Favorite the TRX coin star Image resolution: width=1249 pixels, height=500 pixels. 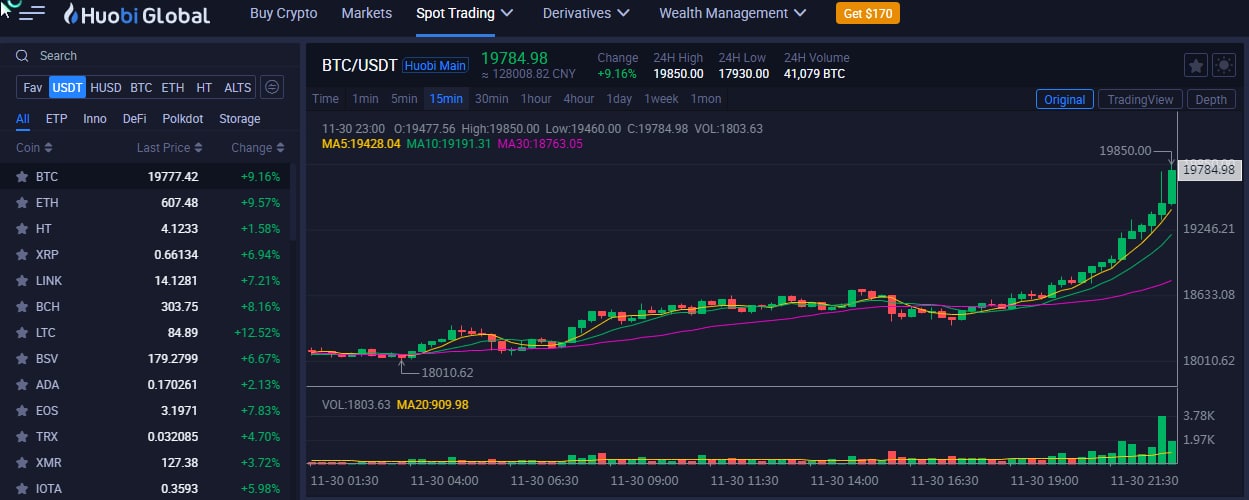22,436
